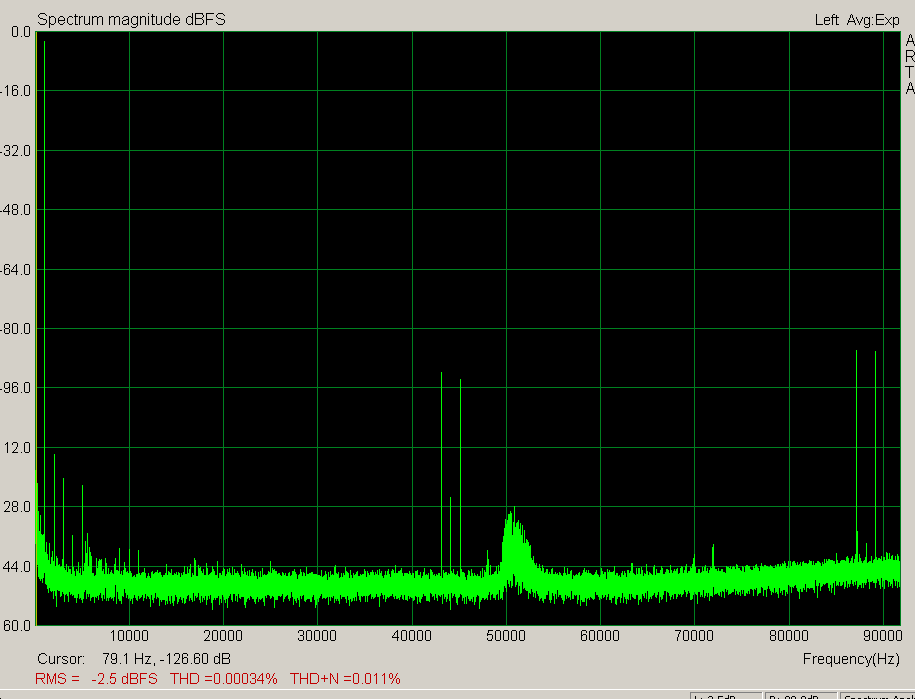The height and width of the screenshot is (699, 915).
Task: Click the 'Spectrum magnitude dBFS' graph title
Action: (x=131, y=19)
